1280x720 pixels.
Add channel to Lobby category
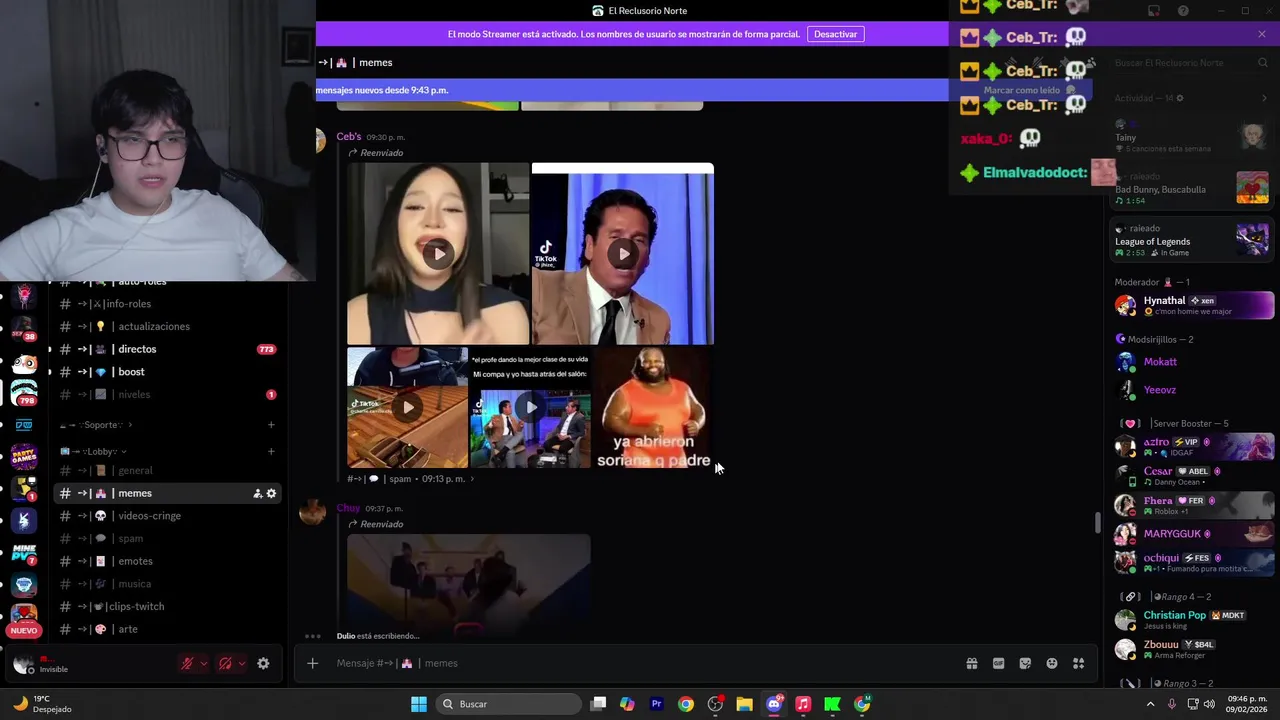coord(271,451)
